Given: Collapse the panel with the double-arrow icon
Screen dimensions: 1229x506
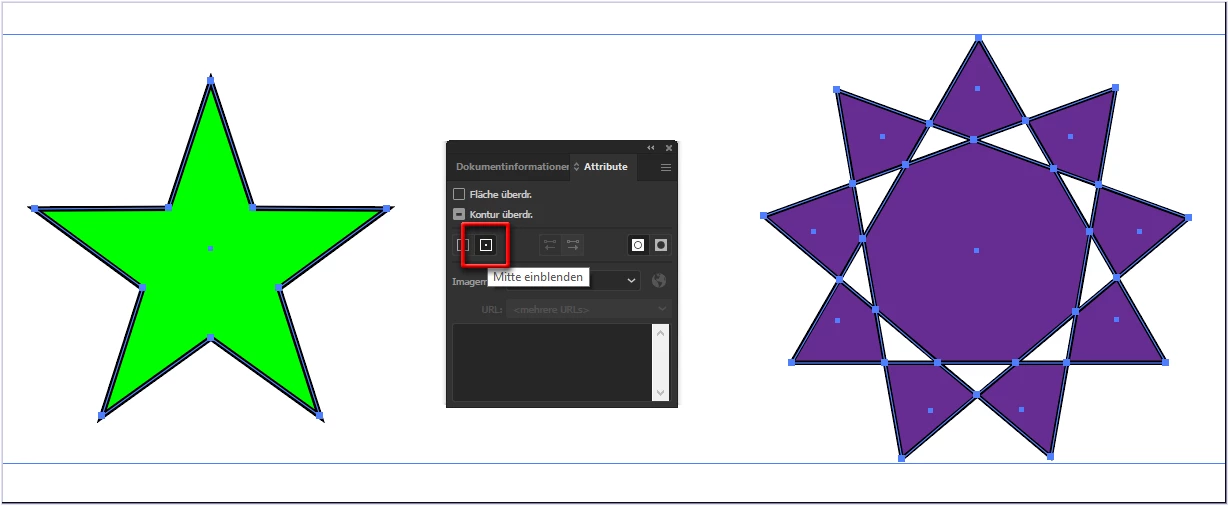Looking at the screenshot, I should [651, 148].
